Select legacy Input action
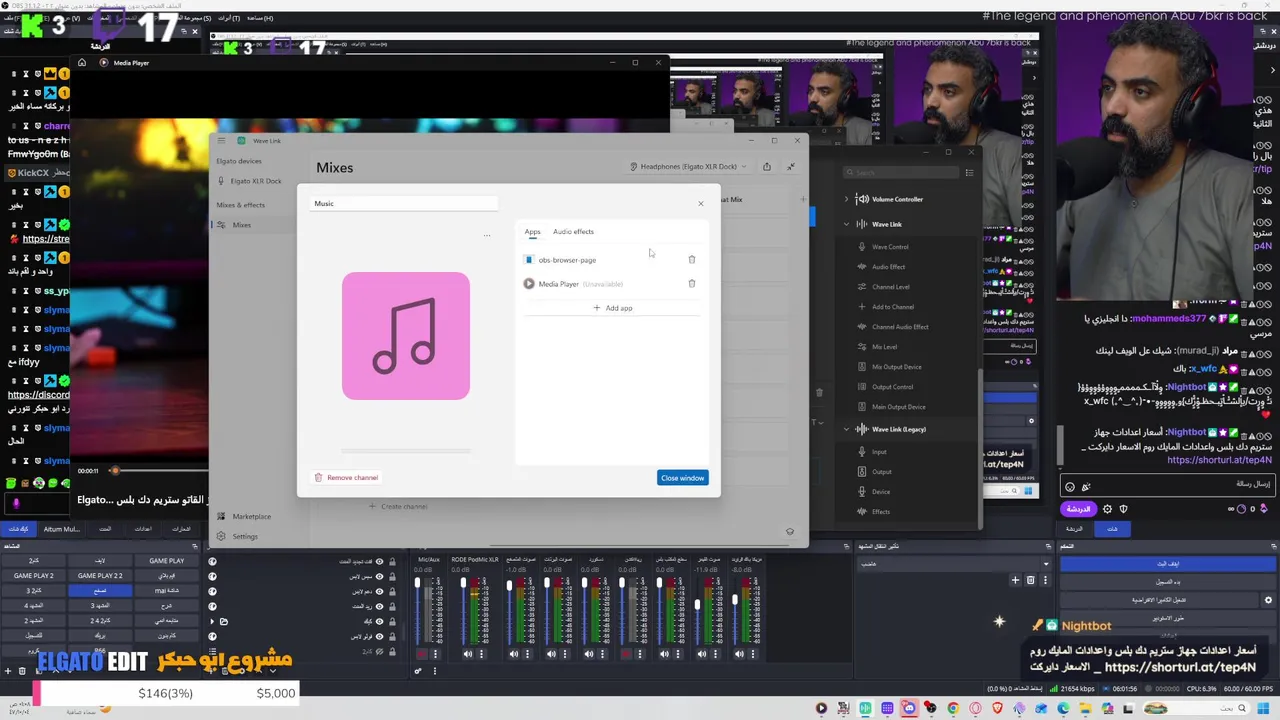 pos(879,452)
